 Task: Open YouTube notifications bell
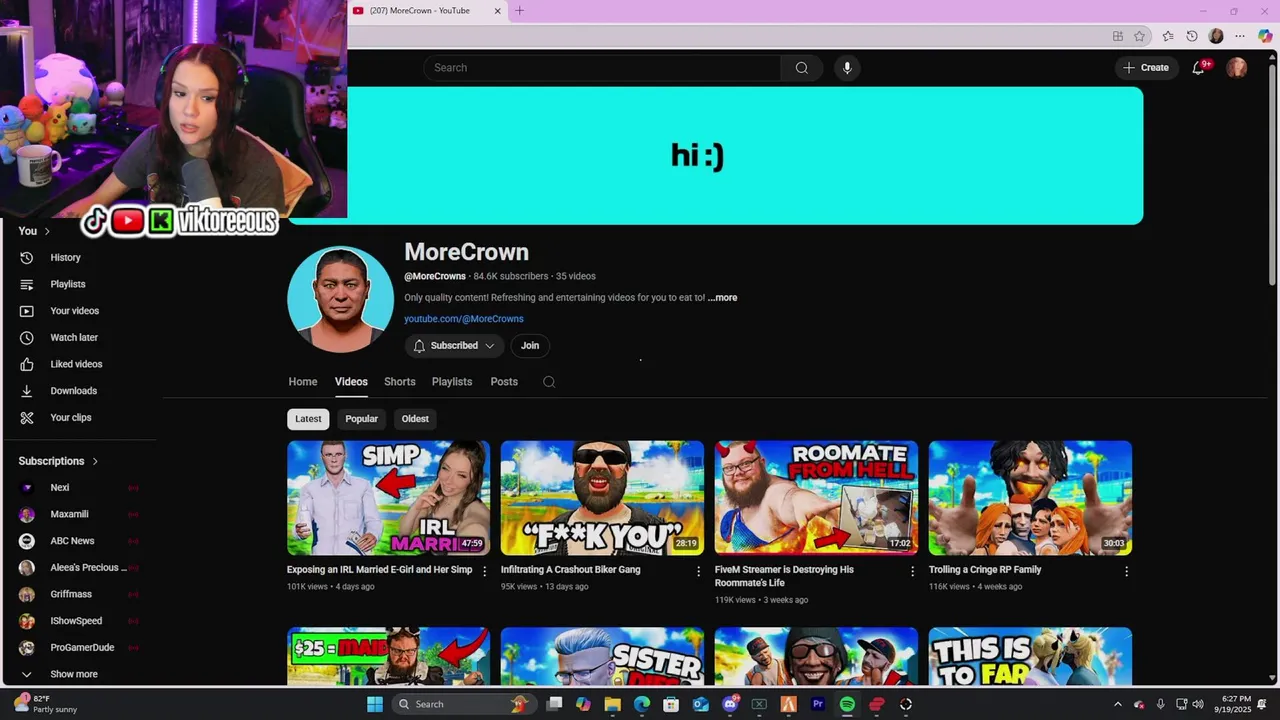coord(1198,68)
